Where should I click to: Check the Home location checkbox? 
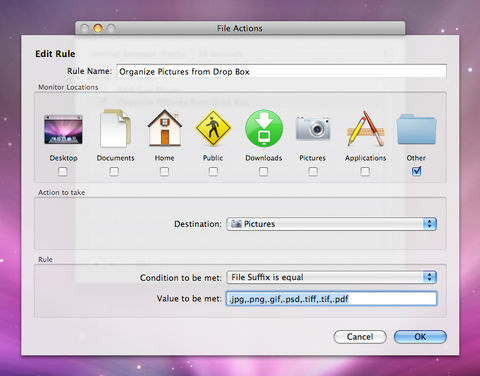tap(164, 171)
